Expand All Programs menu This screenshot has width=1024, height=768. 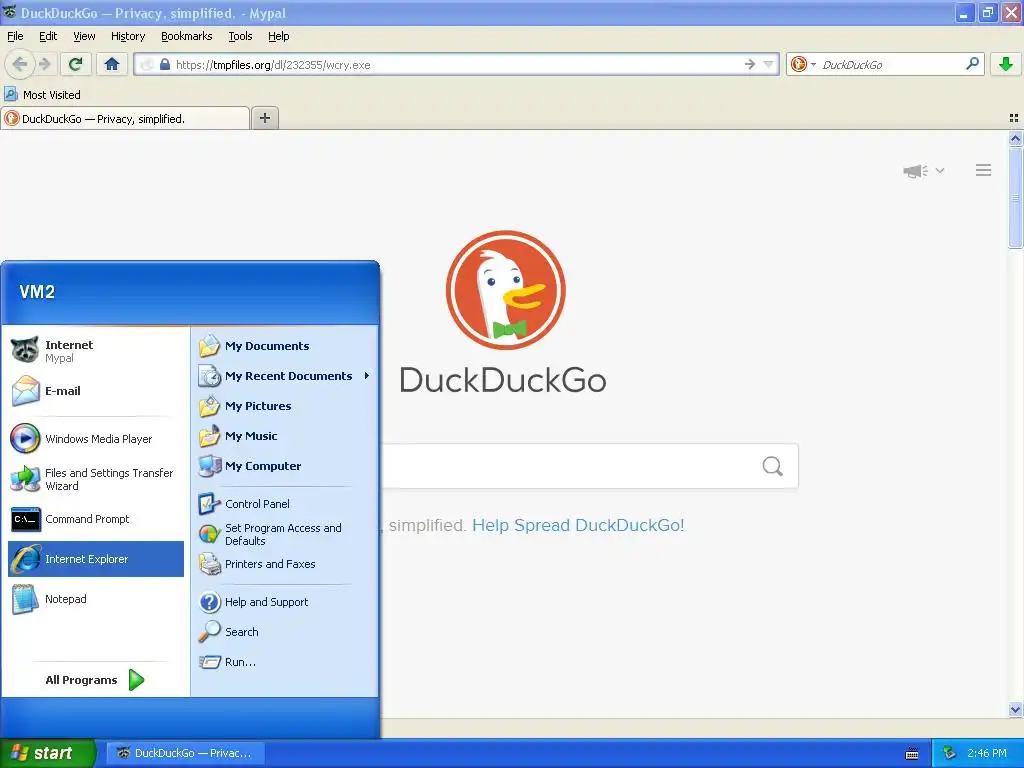96,680
